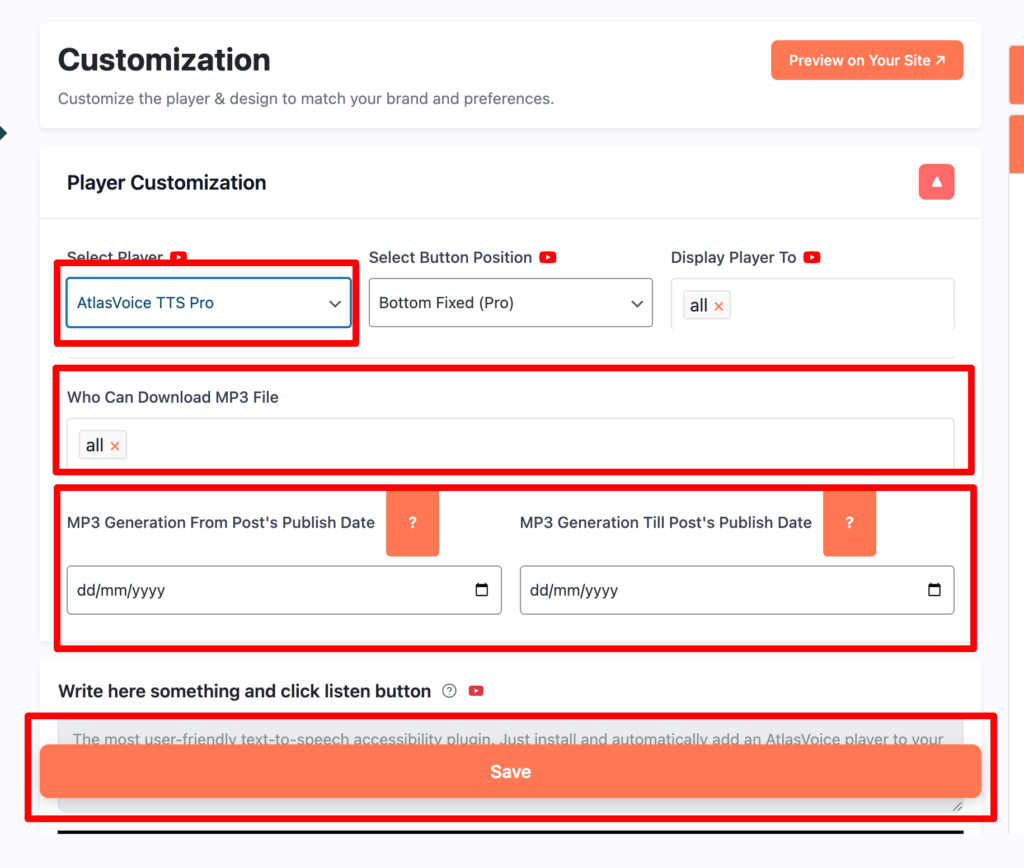Click the MP3 Generation Till date input
The height and width of the screenshot is (868, 1024).
click(x=737, y=590)
